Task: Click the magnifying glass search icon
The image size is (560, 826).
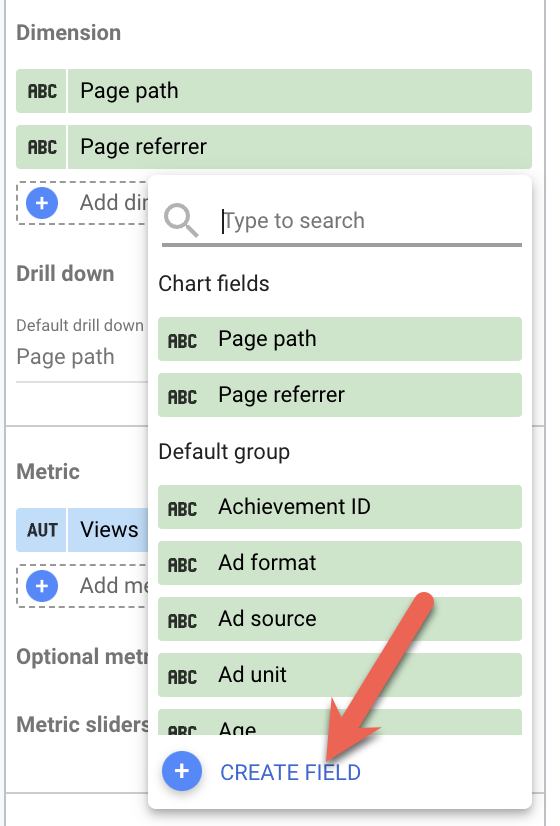Action: pos(181,221)
